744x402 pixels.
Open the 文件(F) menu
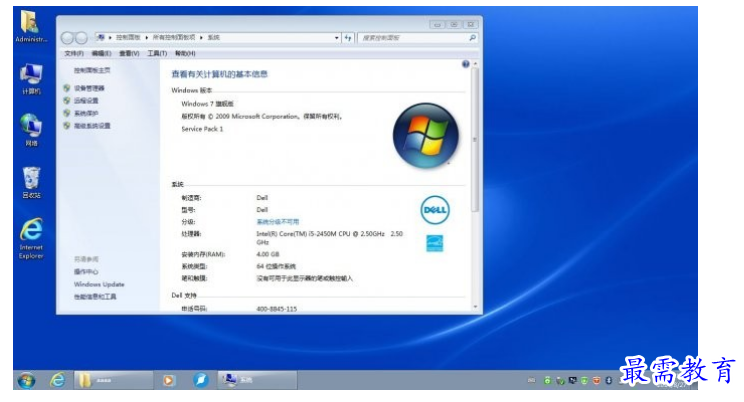(74, 54)
